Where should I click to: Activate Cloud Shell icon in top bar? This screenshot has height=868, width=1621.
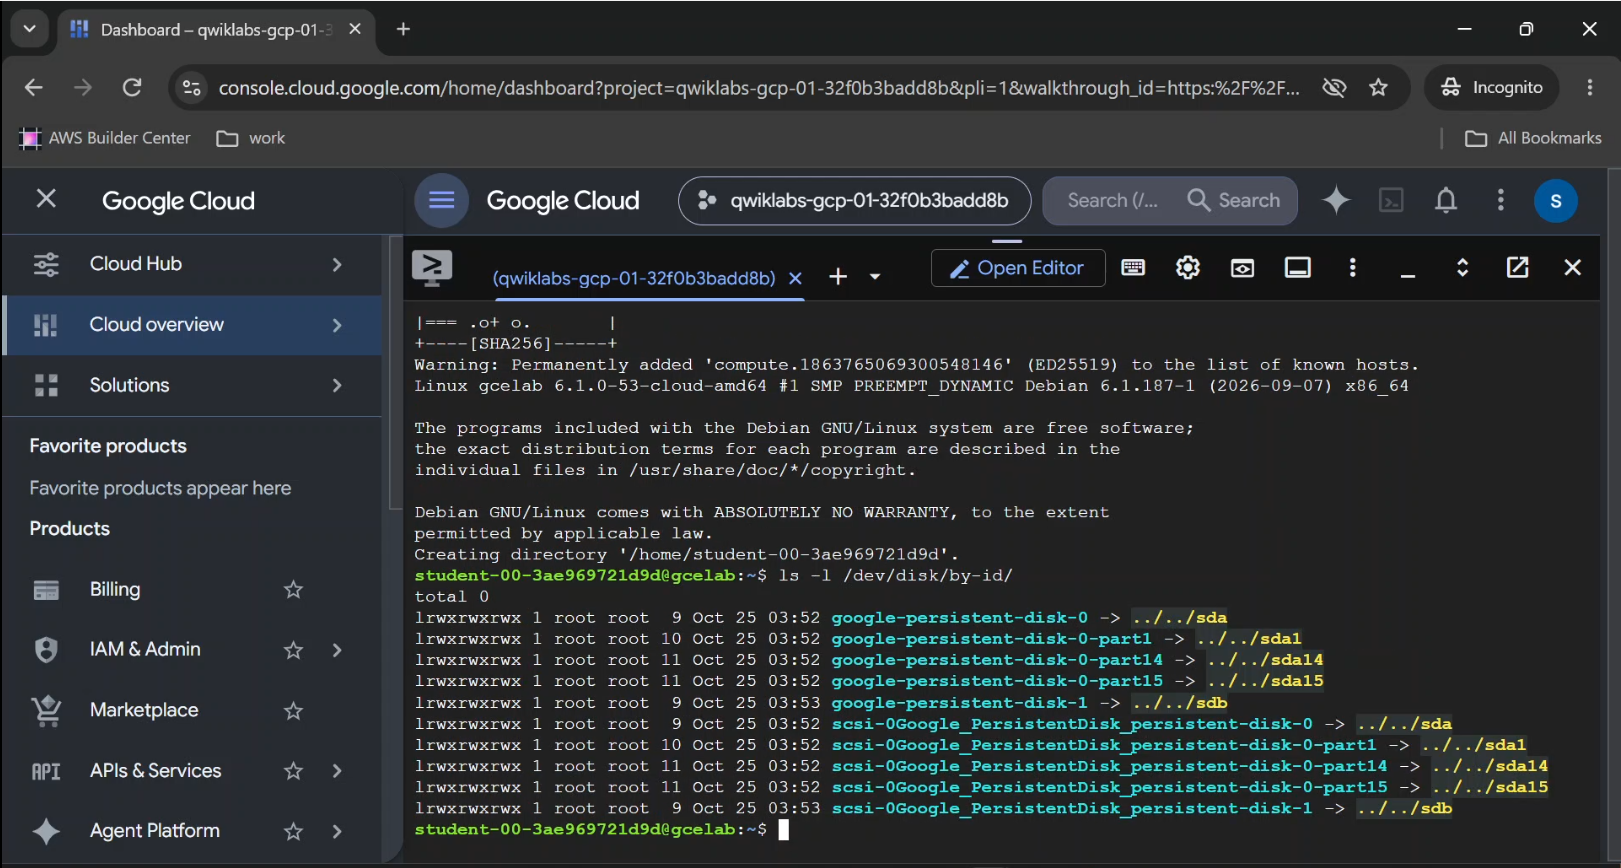[1391, 200]
